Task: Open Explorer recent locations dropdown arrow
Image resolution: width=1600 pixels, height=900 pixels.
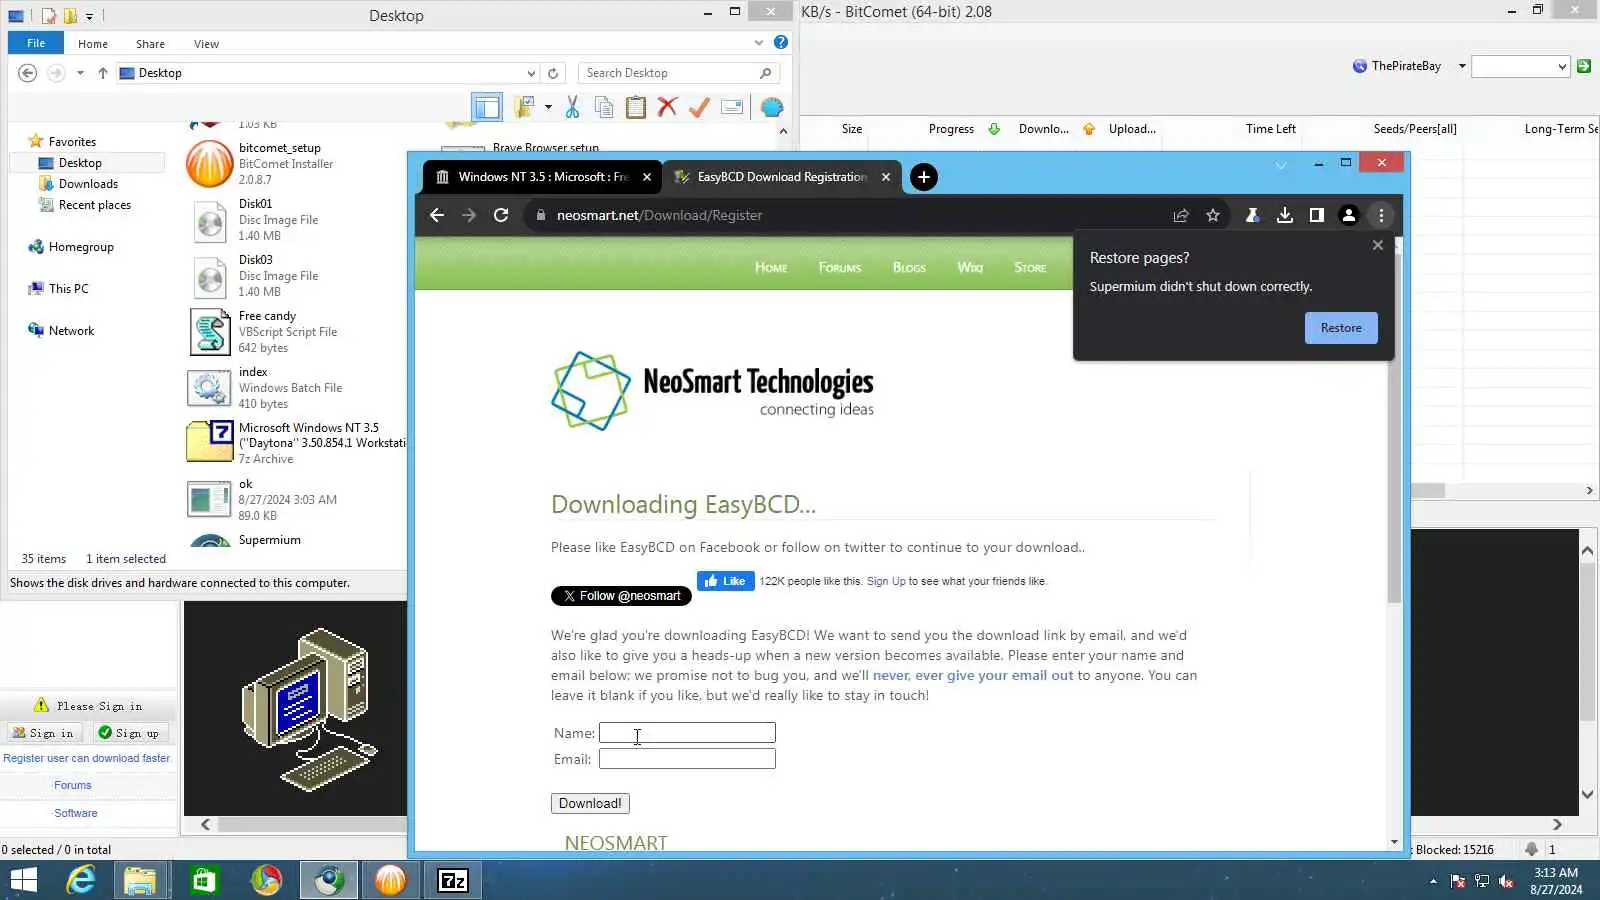Action: [80, 73]
